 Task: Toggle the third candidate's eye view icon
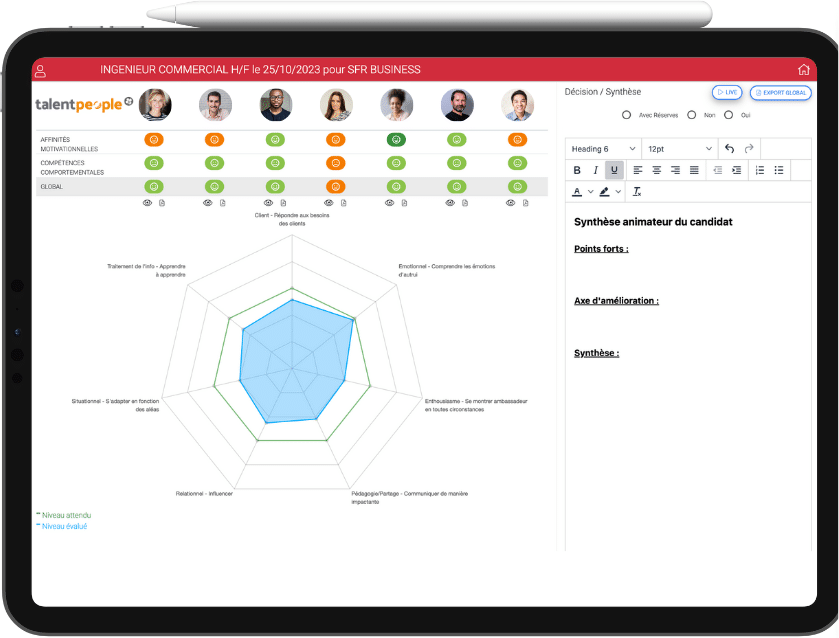pyautogui.click(x=268, y=203)
